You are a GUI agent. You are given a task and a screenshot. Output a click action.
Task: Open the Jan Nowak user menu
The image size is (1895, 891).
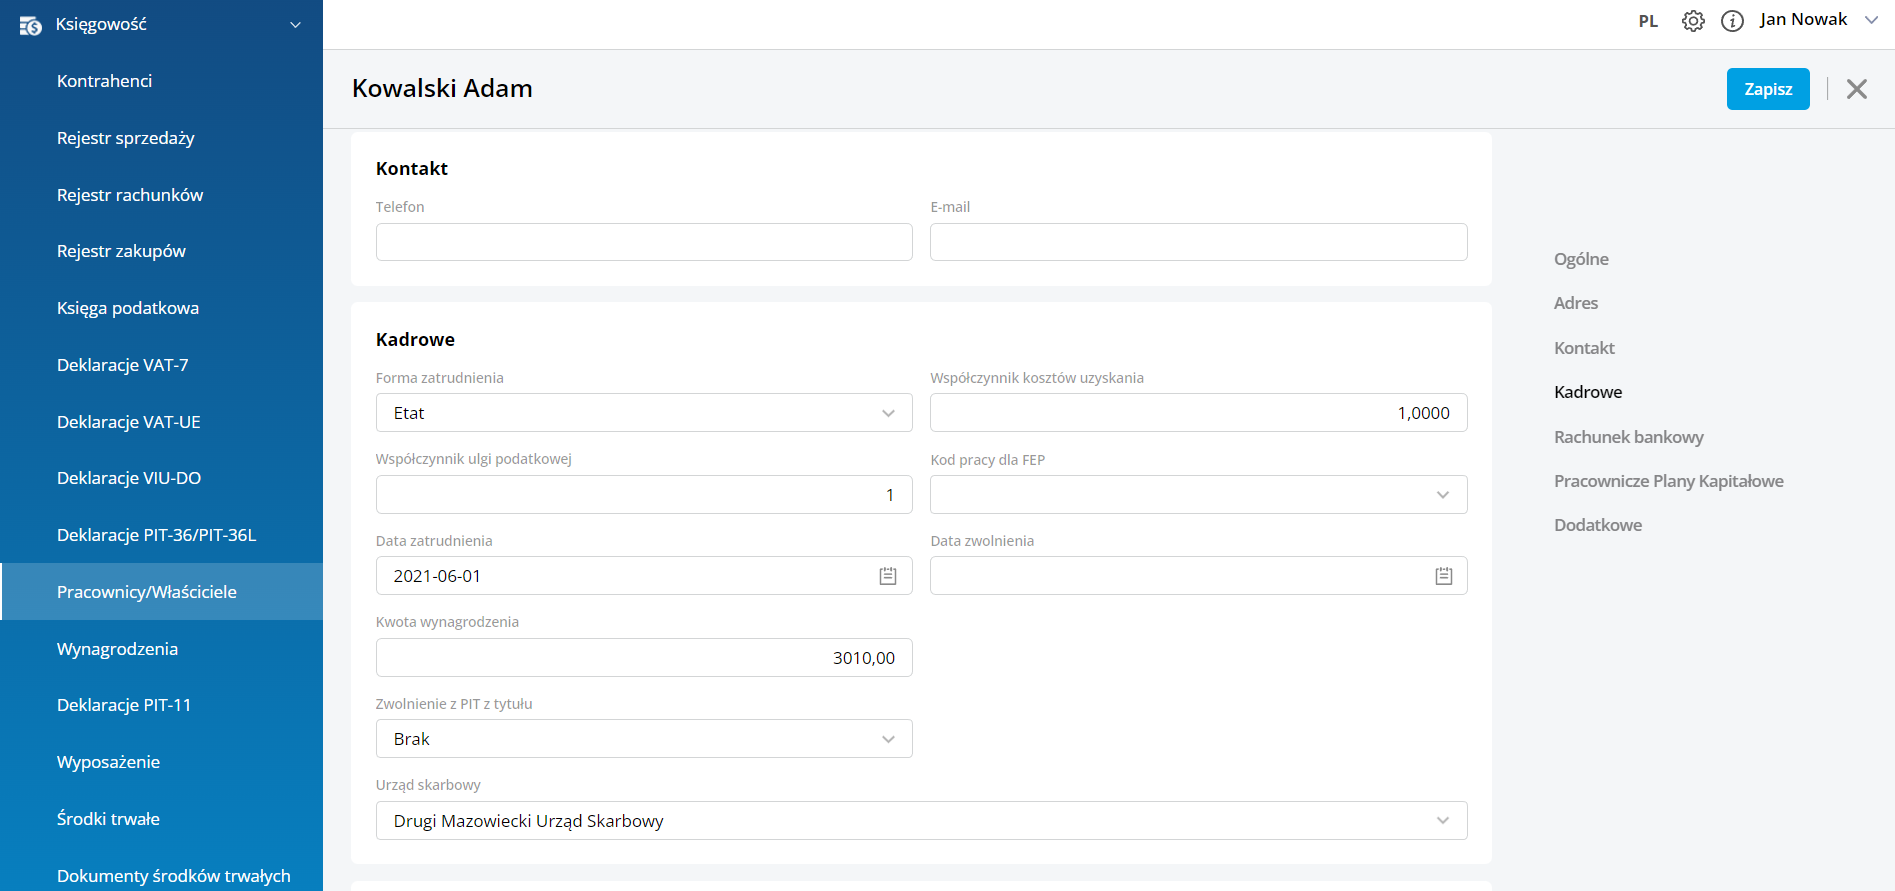[1817, 20]
